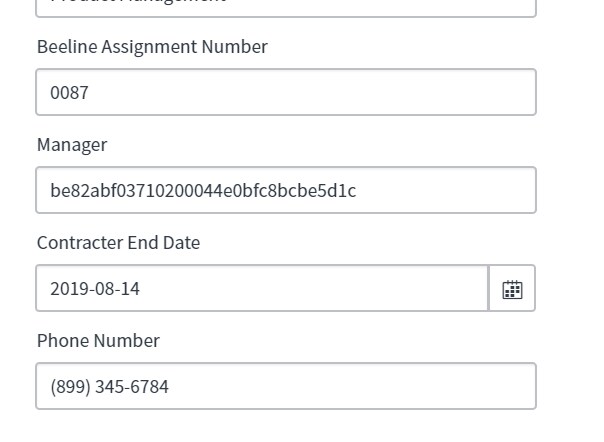
Task: Click the "Manager" field label
Action: [72, 145]
